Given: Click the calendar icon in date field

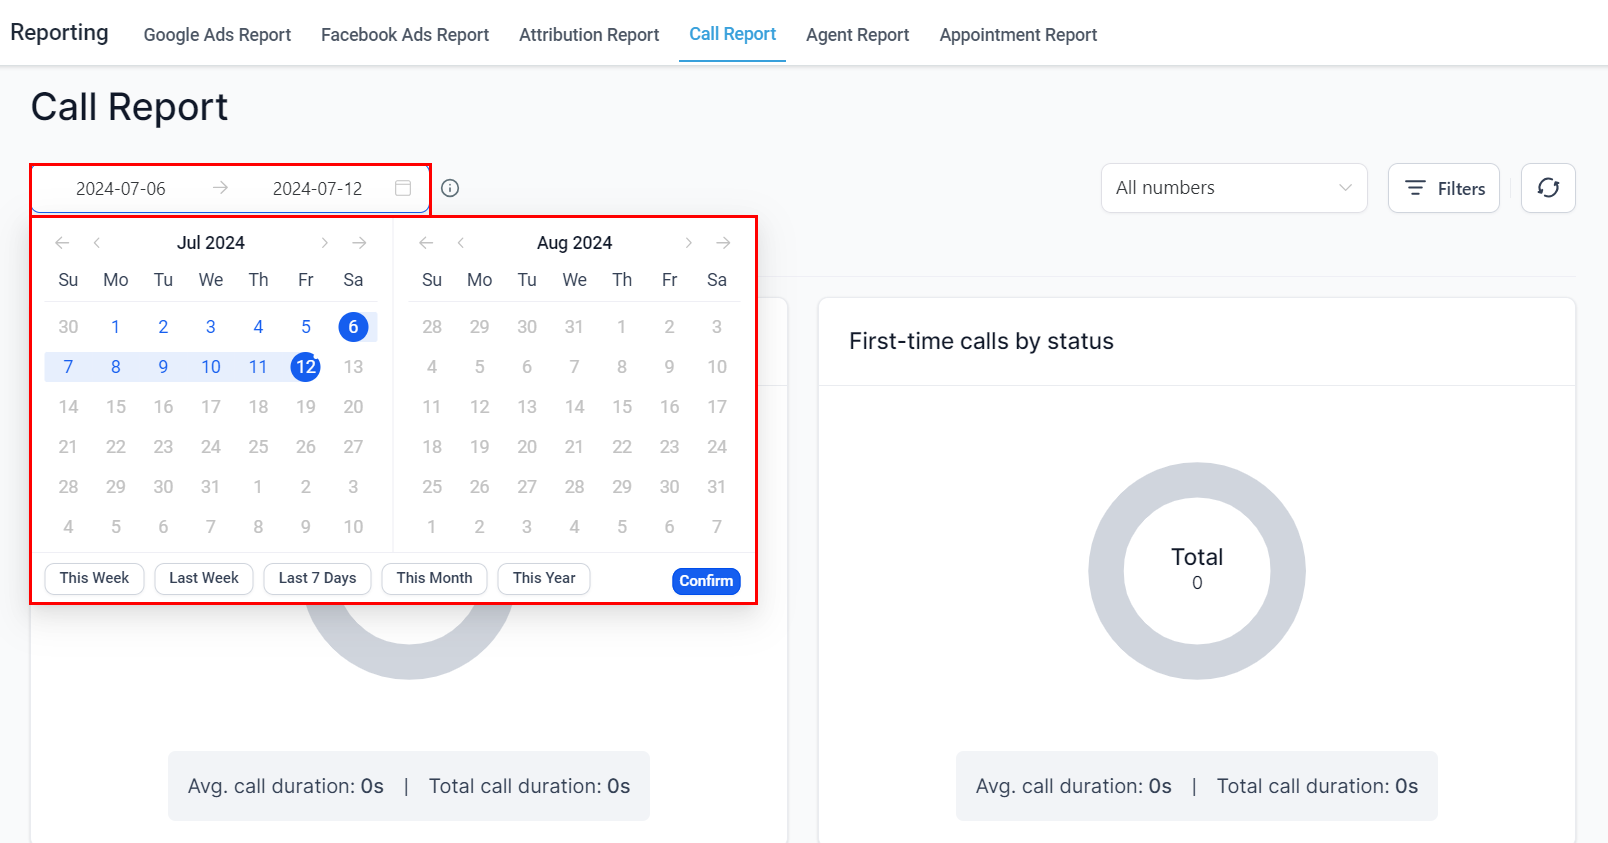Looking at the screenshot, I should (x=403, y=188).
